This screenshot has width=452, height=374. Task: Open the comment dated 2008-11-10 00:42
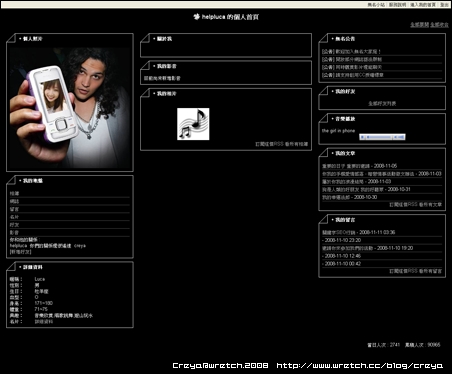pyautogui.click(x=341, y=264)
